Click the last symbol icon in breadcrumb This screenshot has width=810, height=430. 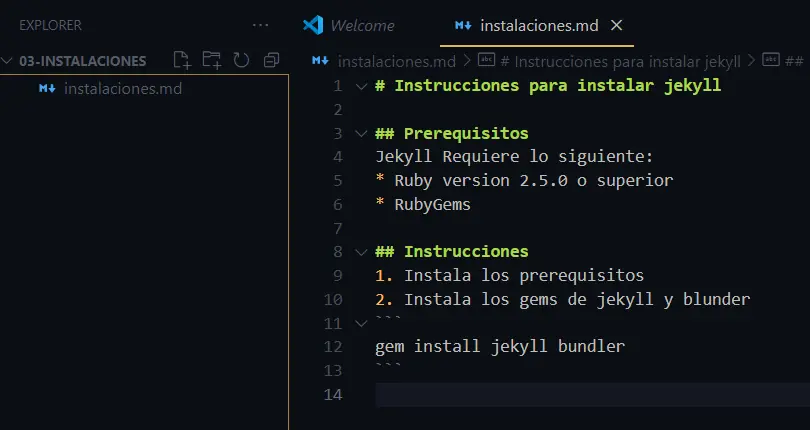[771, 60]
